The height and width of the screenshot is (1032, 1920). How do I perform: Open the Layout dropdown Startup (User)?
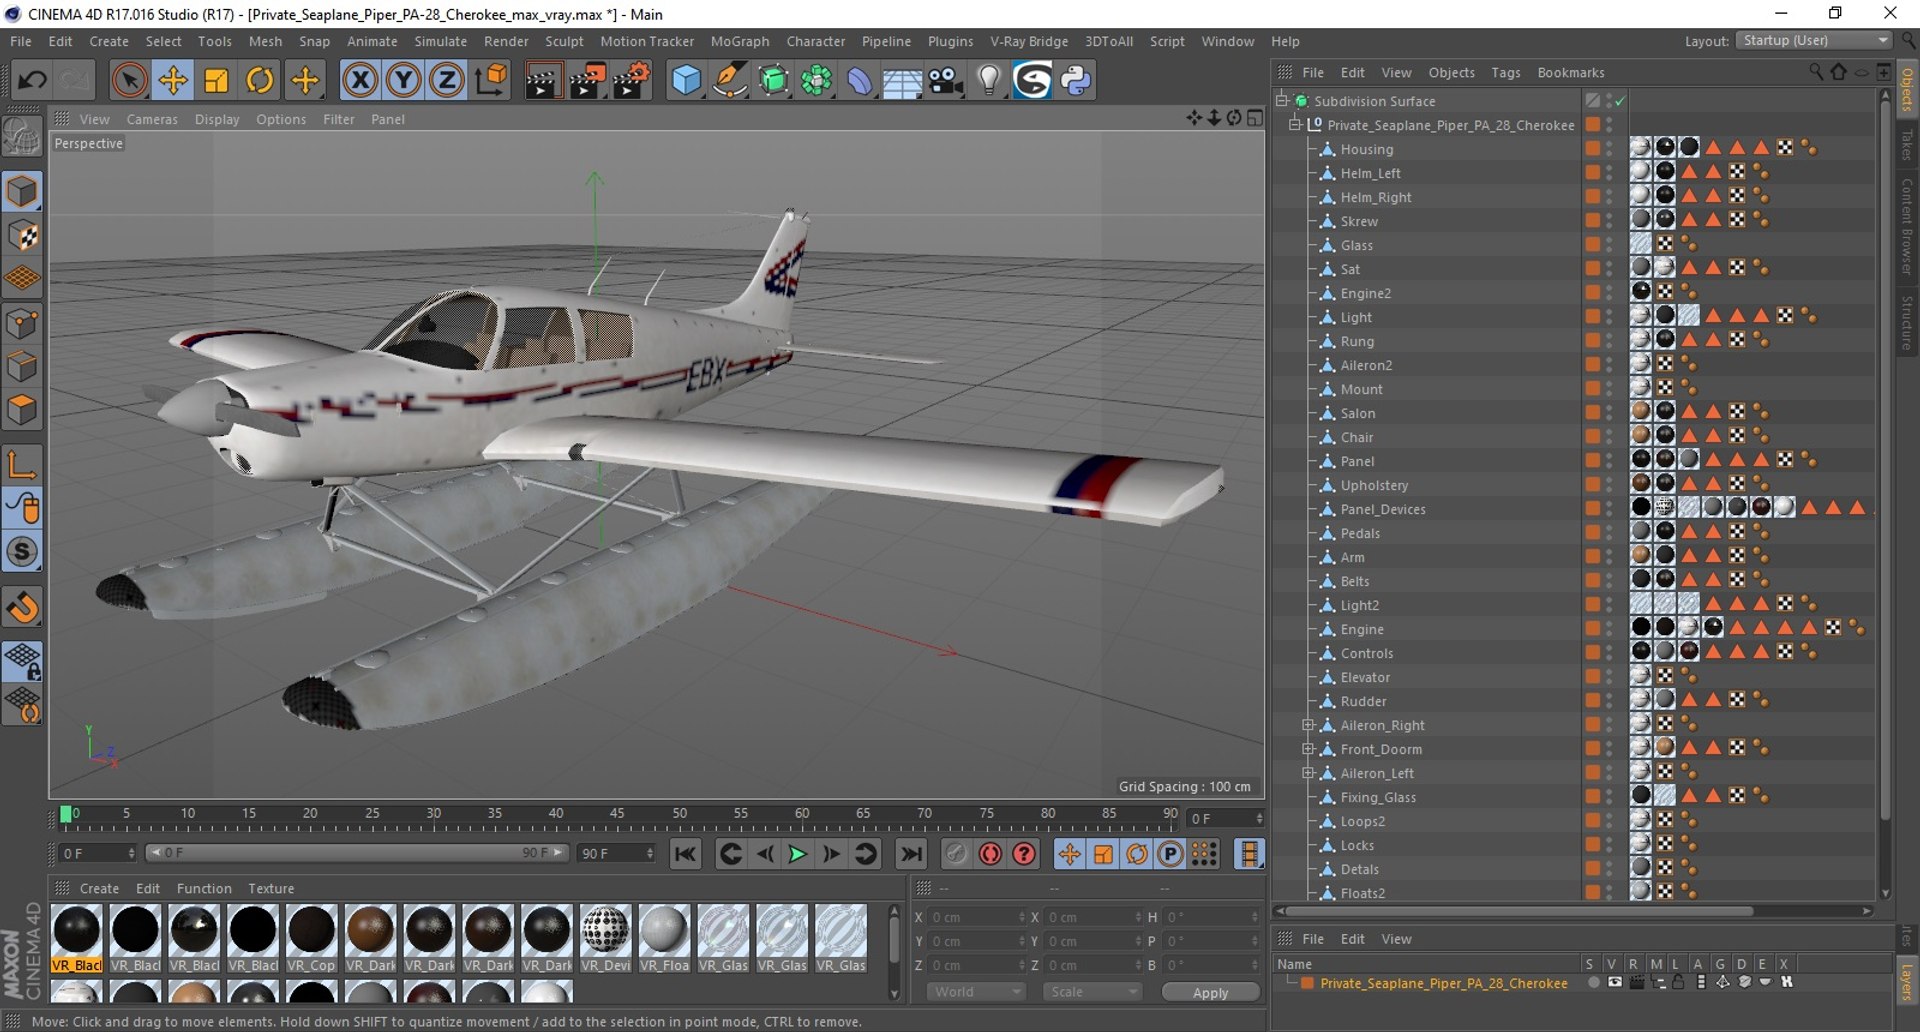click(1815, 41)
